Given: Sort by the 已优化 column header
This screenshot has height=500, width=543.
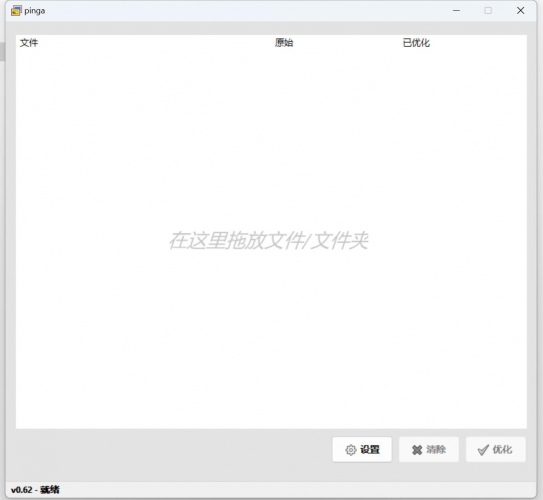Looking at the screenshot, I should tap(416, 43).
